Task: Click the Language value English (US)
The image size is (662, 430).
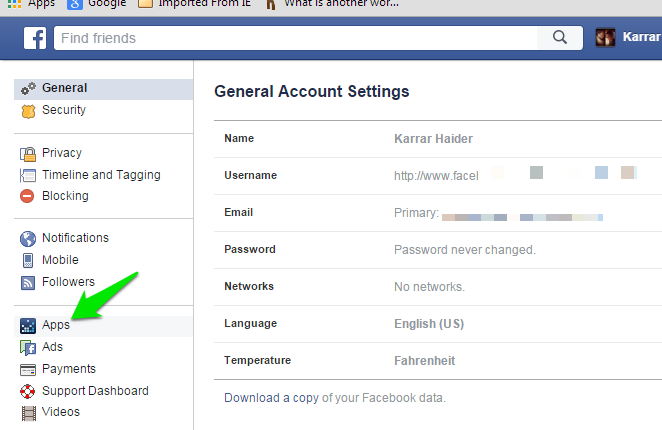Action: coord(429,324)
